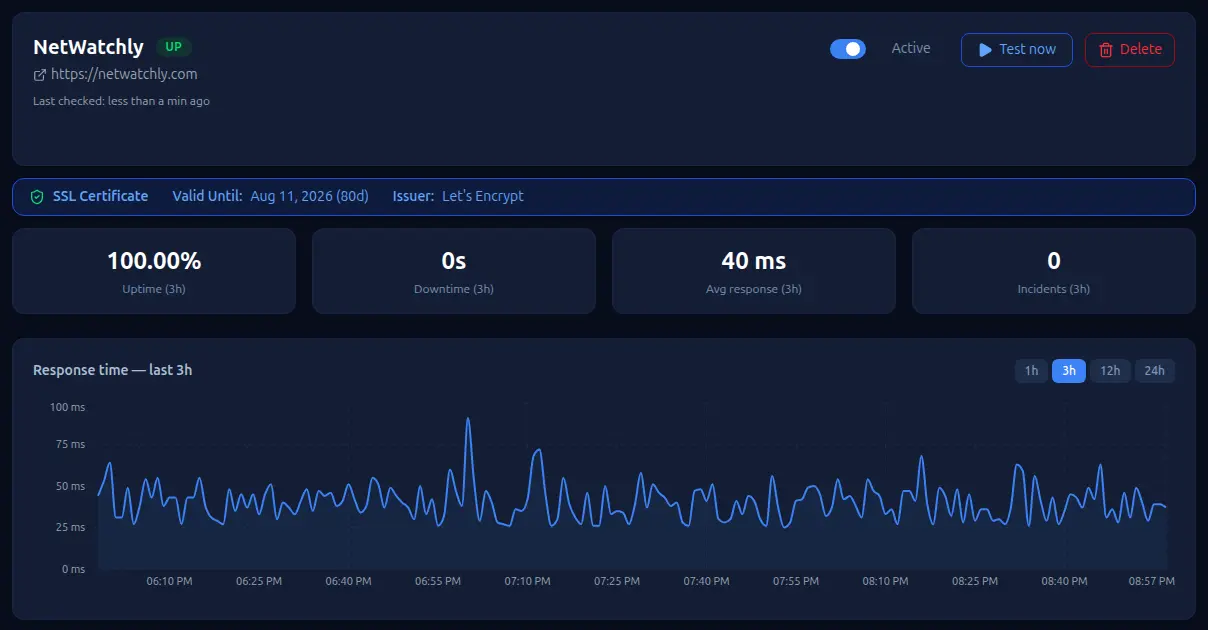Click the external link icon beside netwatchly.com
This screenshot has width=1208, height=630.
click(40, 75)
